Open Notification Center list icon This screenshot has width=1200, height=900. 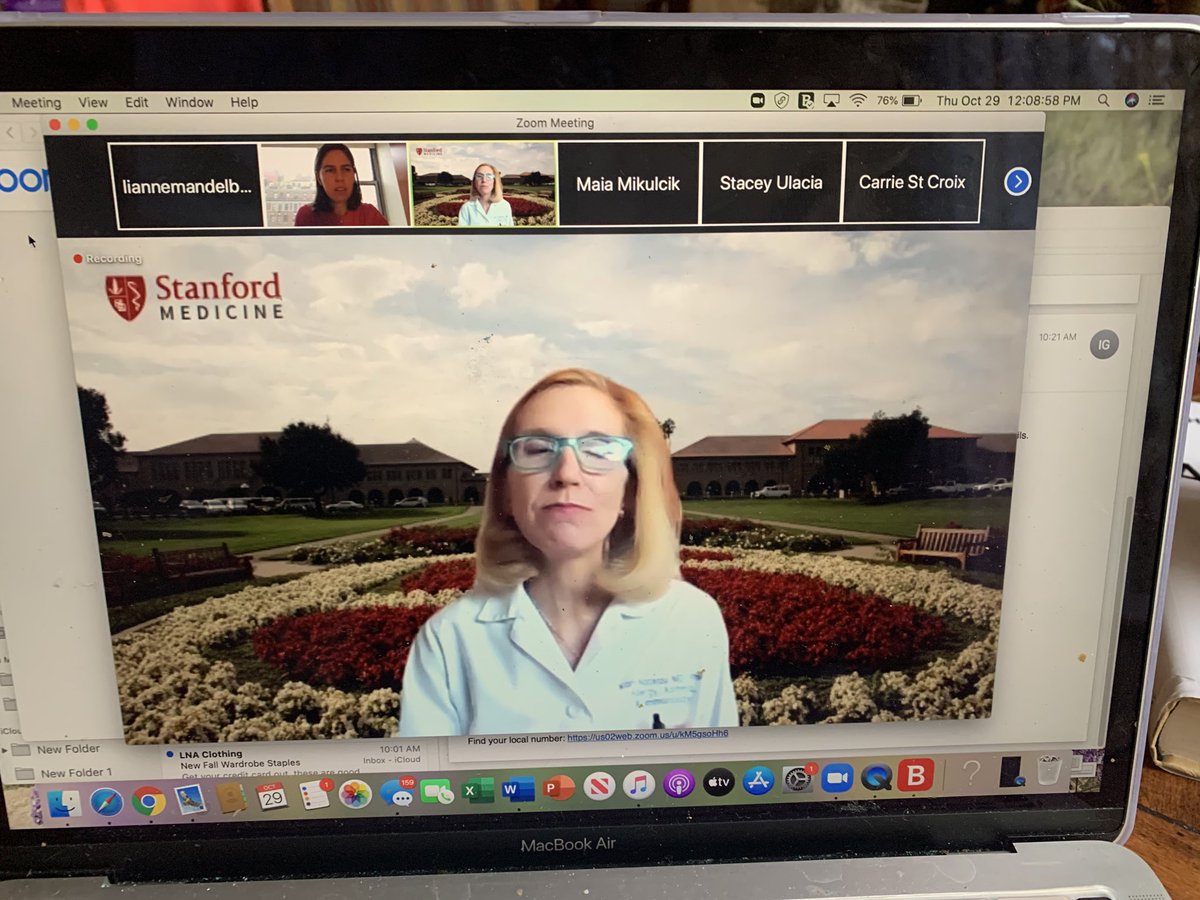pyautogui.click(x=1158, y=100)
